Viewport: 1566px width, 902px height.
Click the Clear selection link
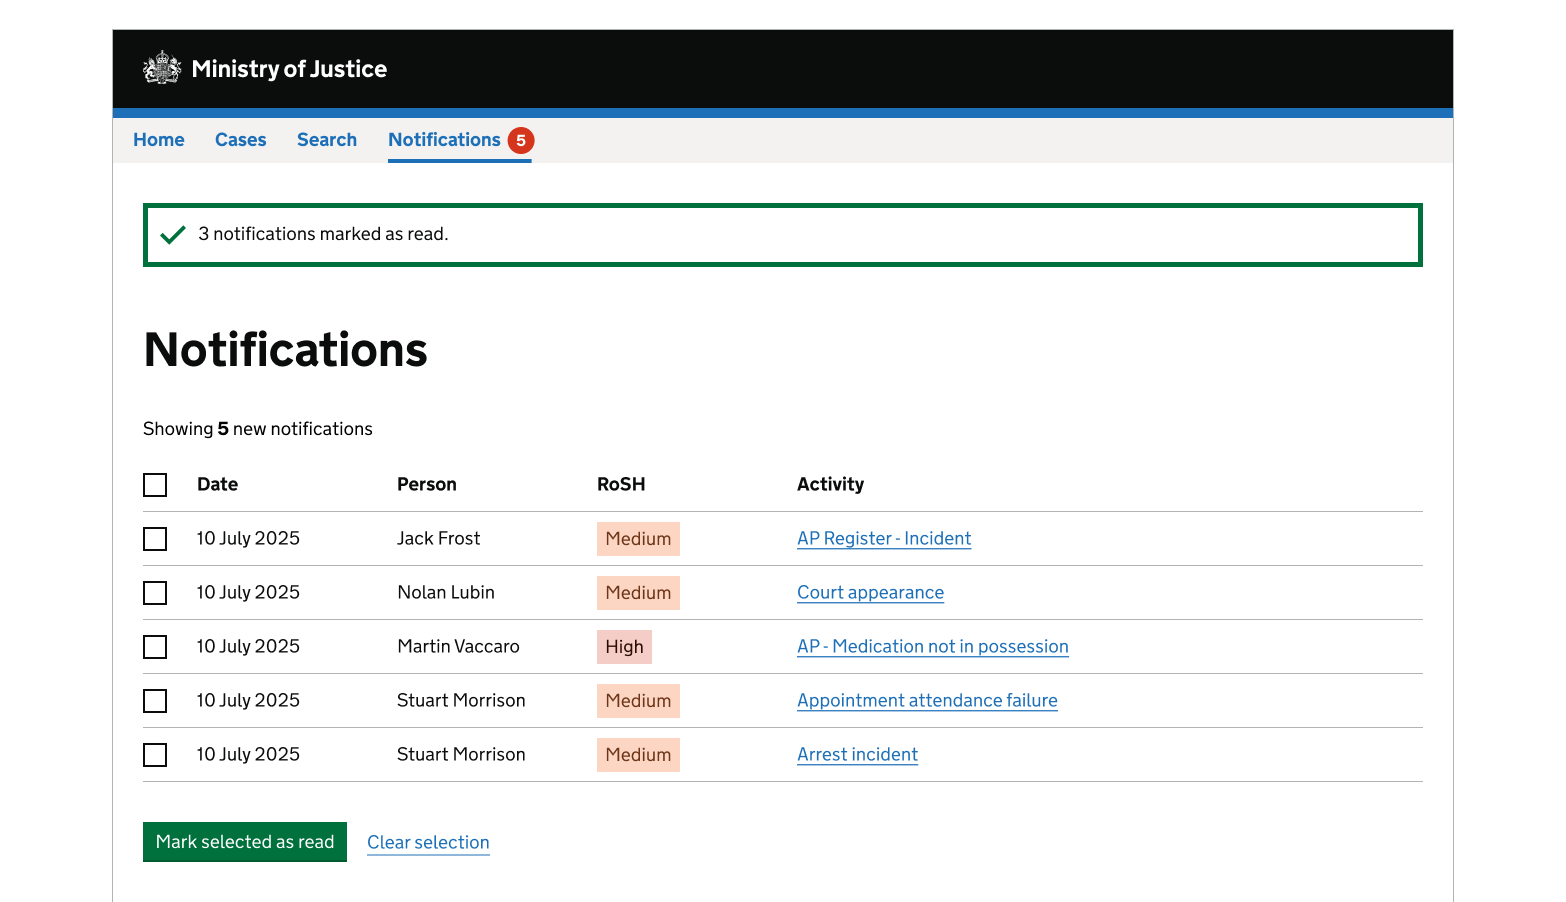tap(428, 842)
